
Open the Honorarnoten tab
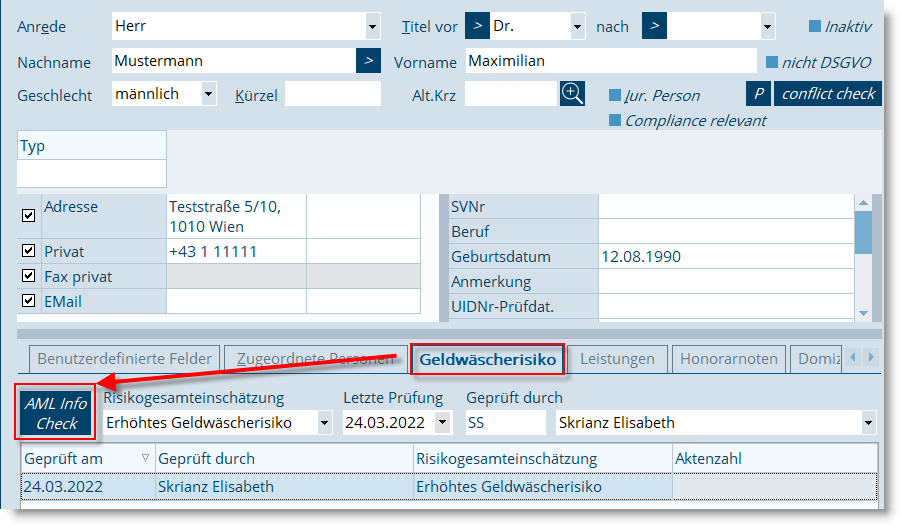(727, 358)
